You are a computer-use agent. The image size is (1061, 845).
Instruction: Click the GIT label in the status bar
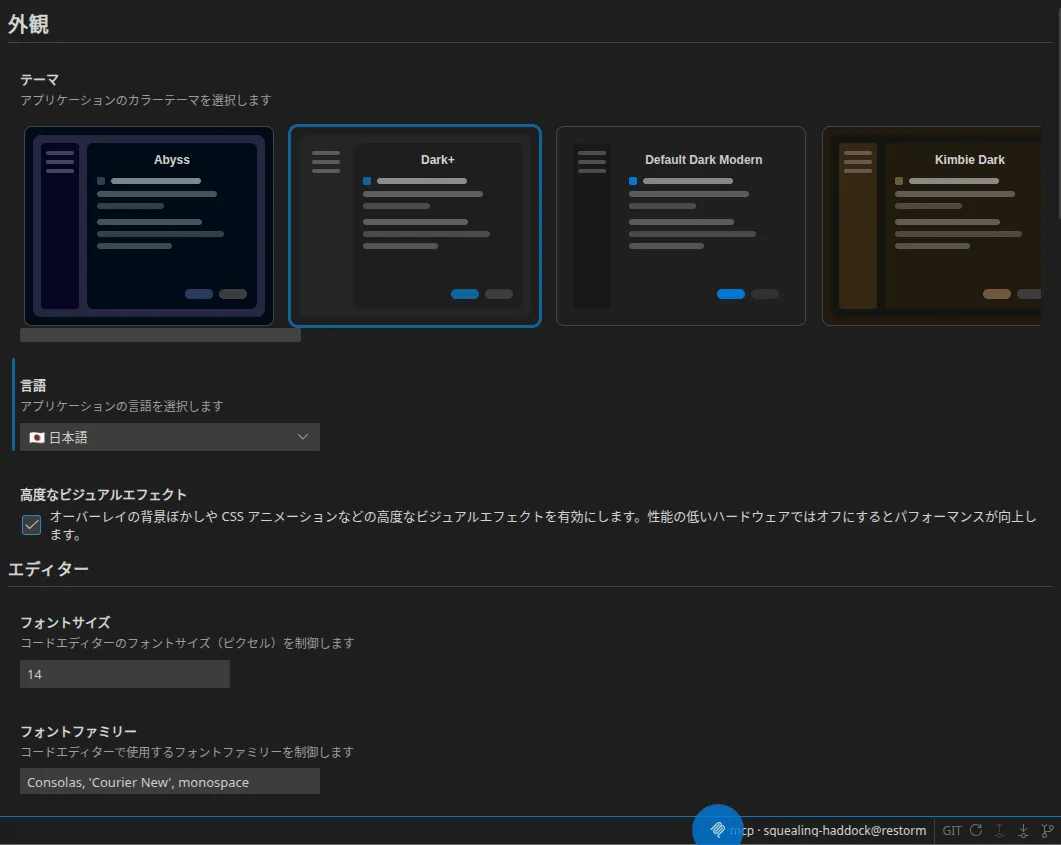pos(951,830)
